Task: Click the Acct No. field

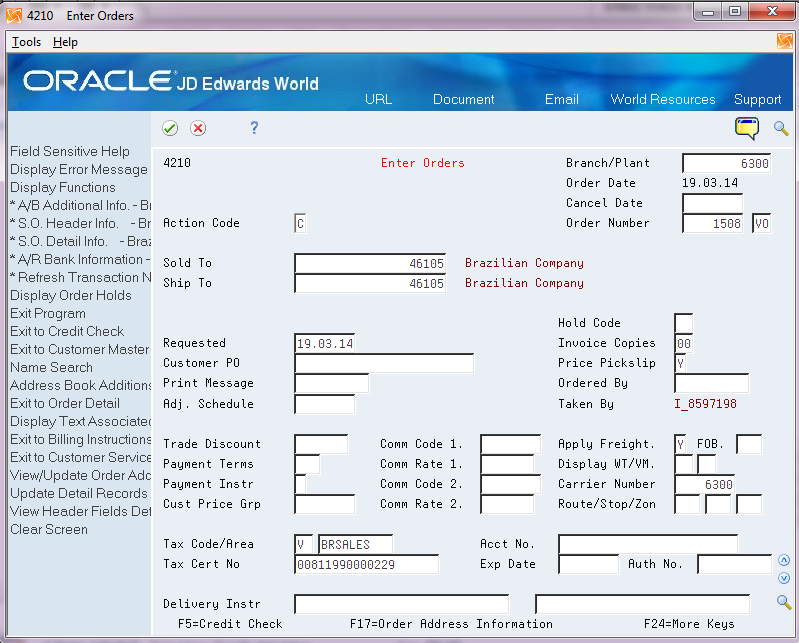Action: click(x=648, y=544)
